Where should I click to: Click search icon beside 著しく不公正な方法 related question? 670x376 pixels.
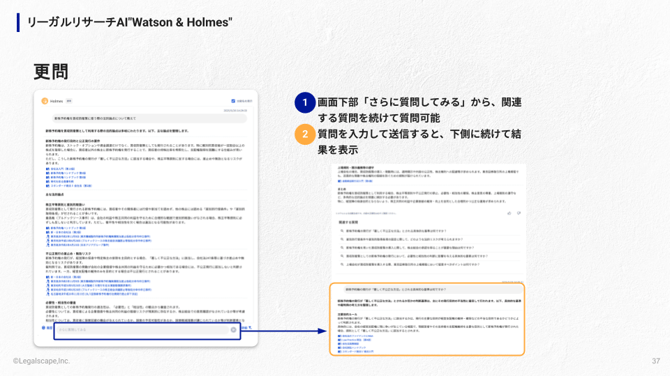(x=342, y=231)
